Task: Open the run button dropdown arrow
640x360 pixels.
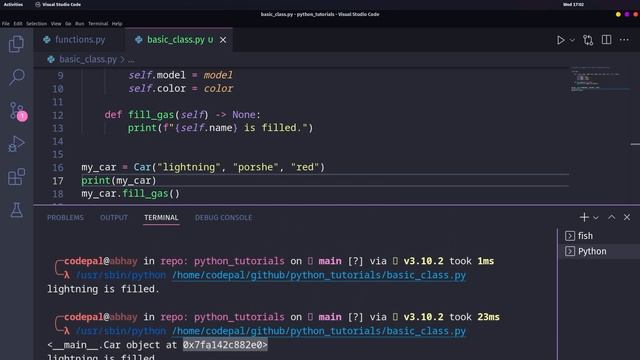Action: click(x=572, y=40)
